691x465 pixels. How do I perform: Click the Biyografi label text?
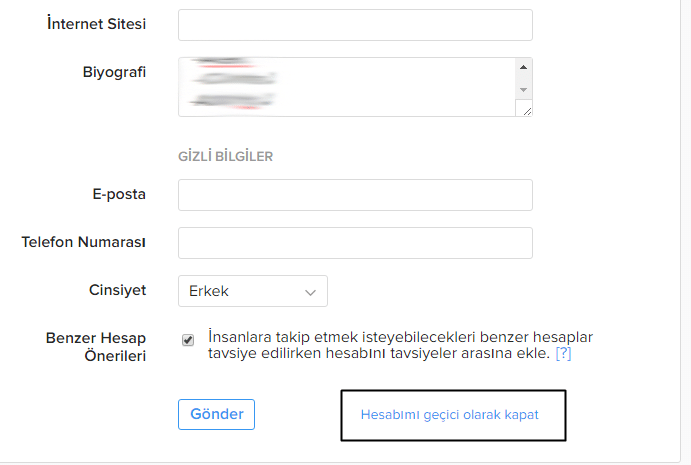click(114, 72)
